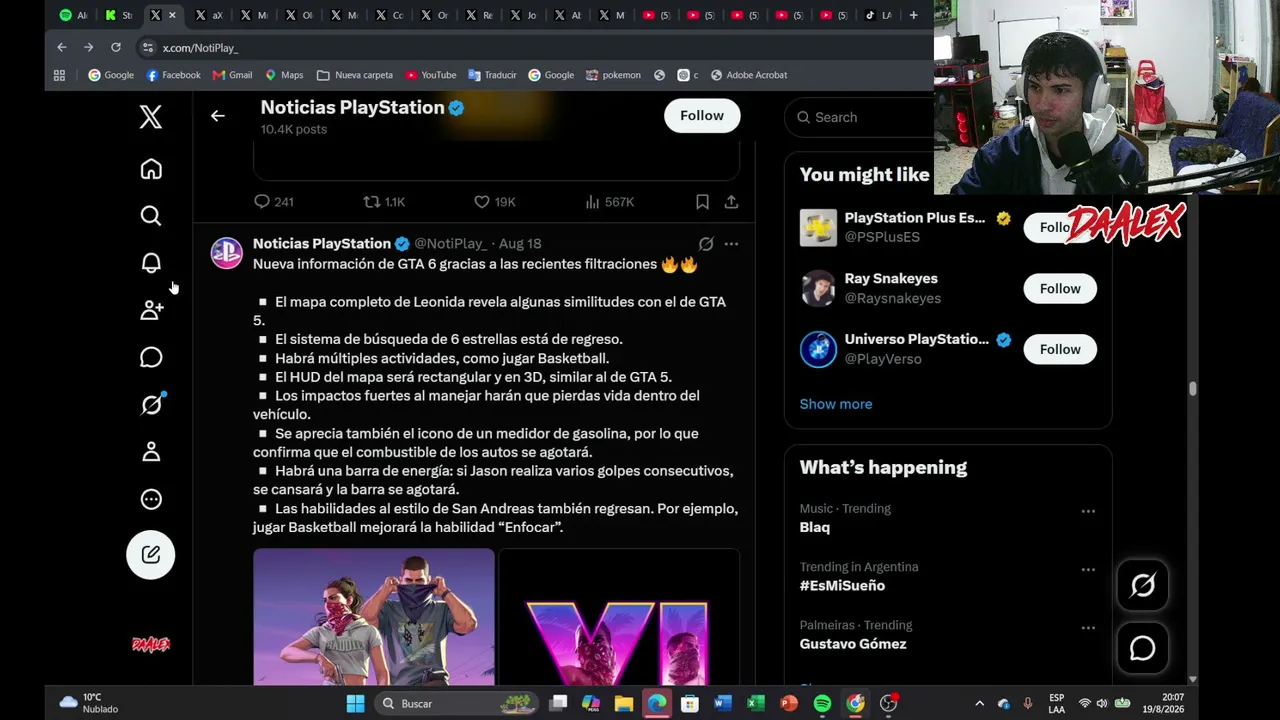The height and width of the screenshot is (720, 1280).
Task: Open a new browser tab
Action: 913,15
